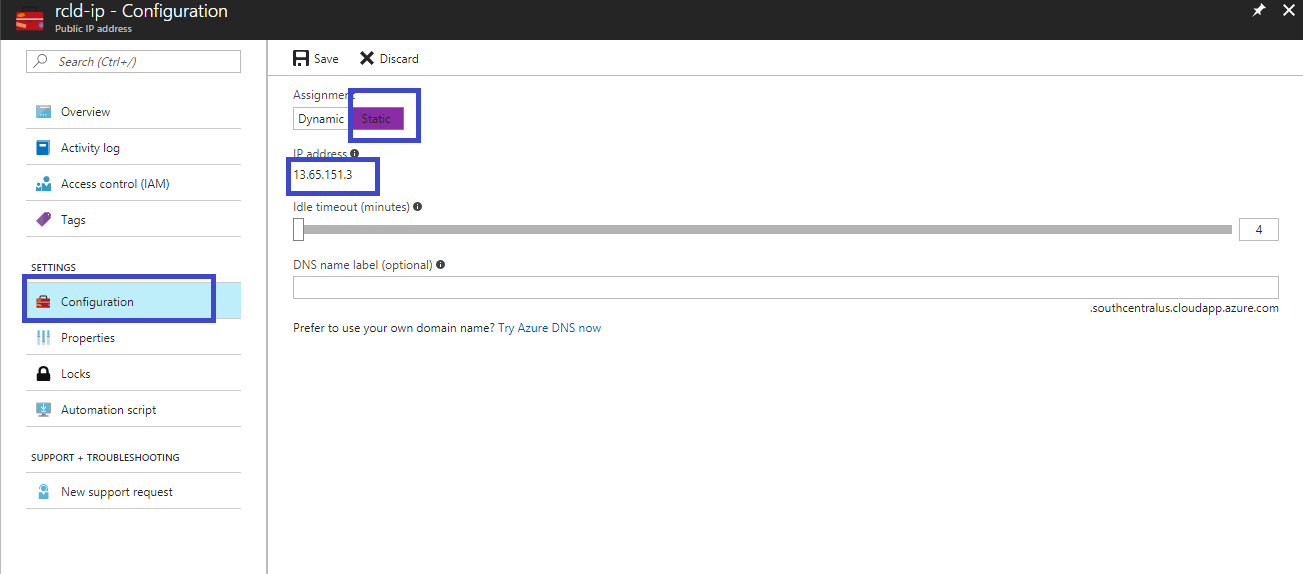1303x574 pixels.
Task: Select Static assignment option
Action: pos(376,119)
